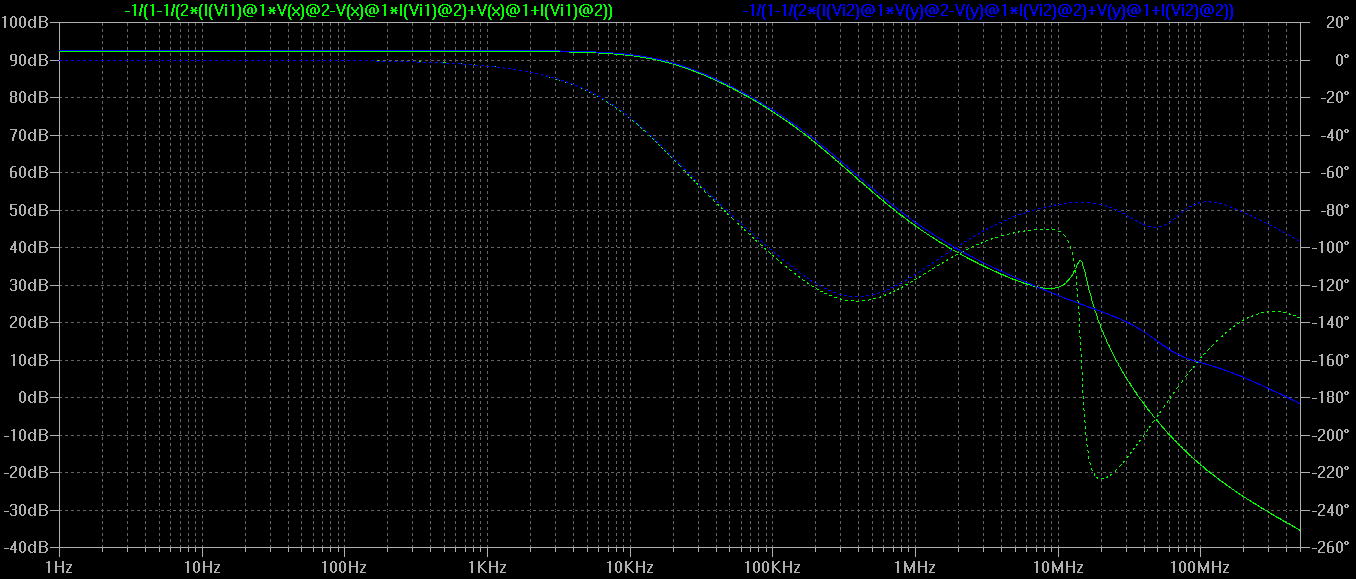Click the 30dB magnitude axis label
This screenshot has height=579, width=1356.
30,285
